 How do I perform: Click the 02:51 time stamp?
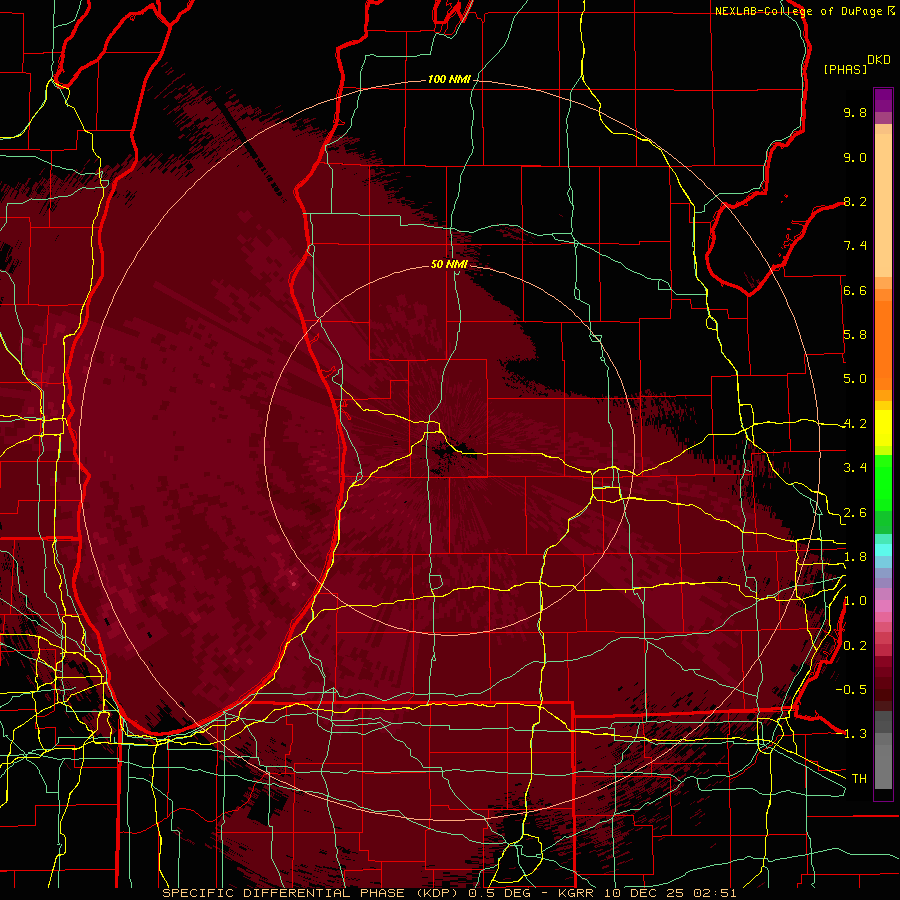tap(714, 893)
